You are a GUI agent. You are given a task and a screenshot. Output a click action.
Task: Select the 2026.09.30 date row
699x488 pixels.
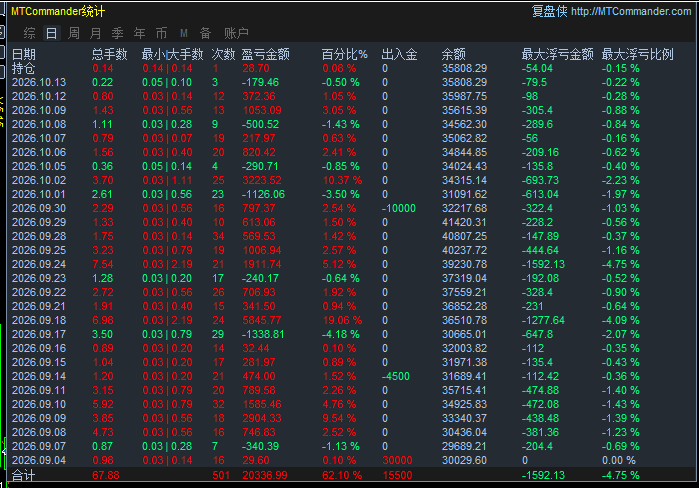[x=39, y=208]
